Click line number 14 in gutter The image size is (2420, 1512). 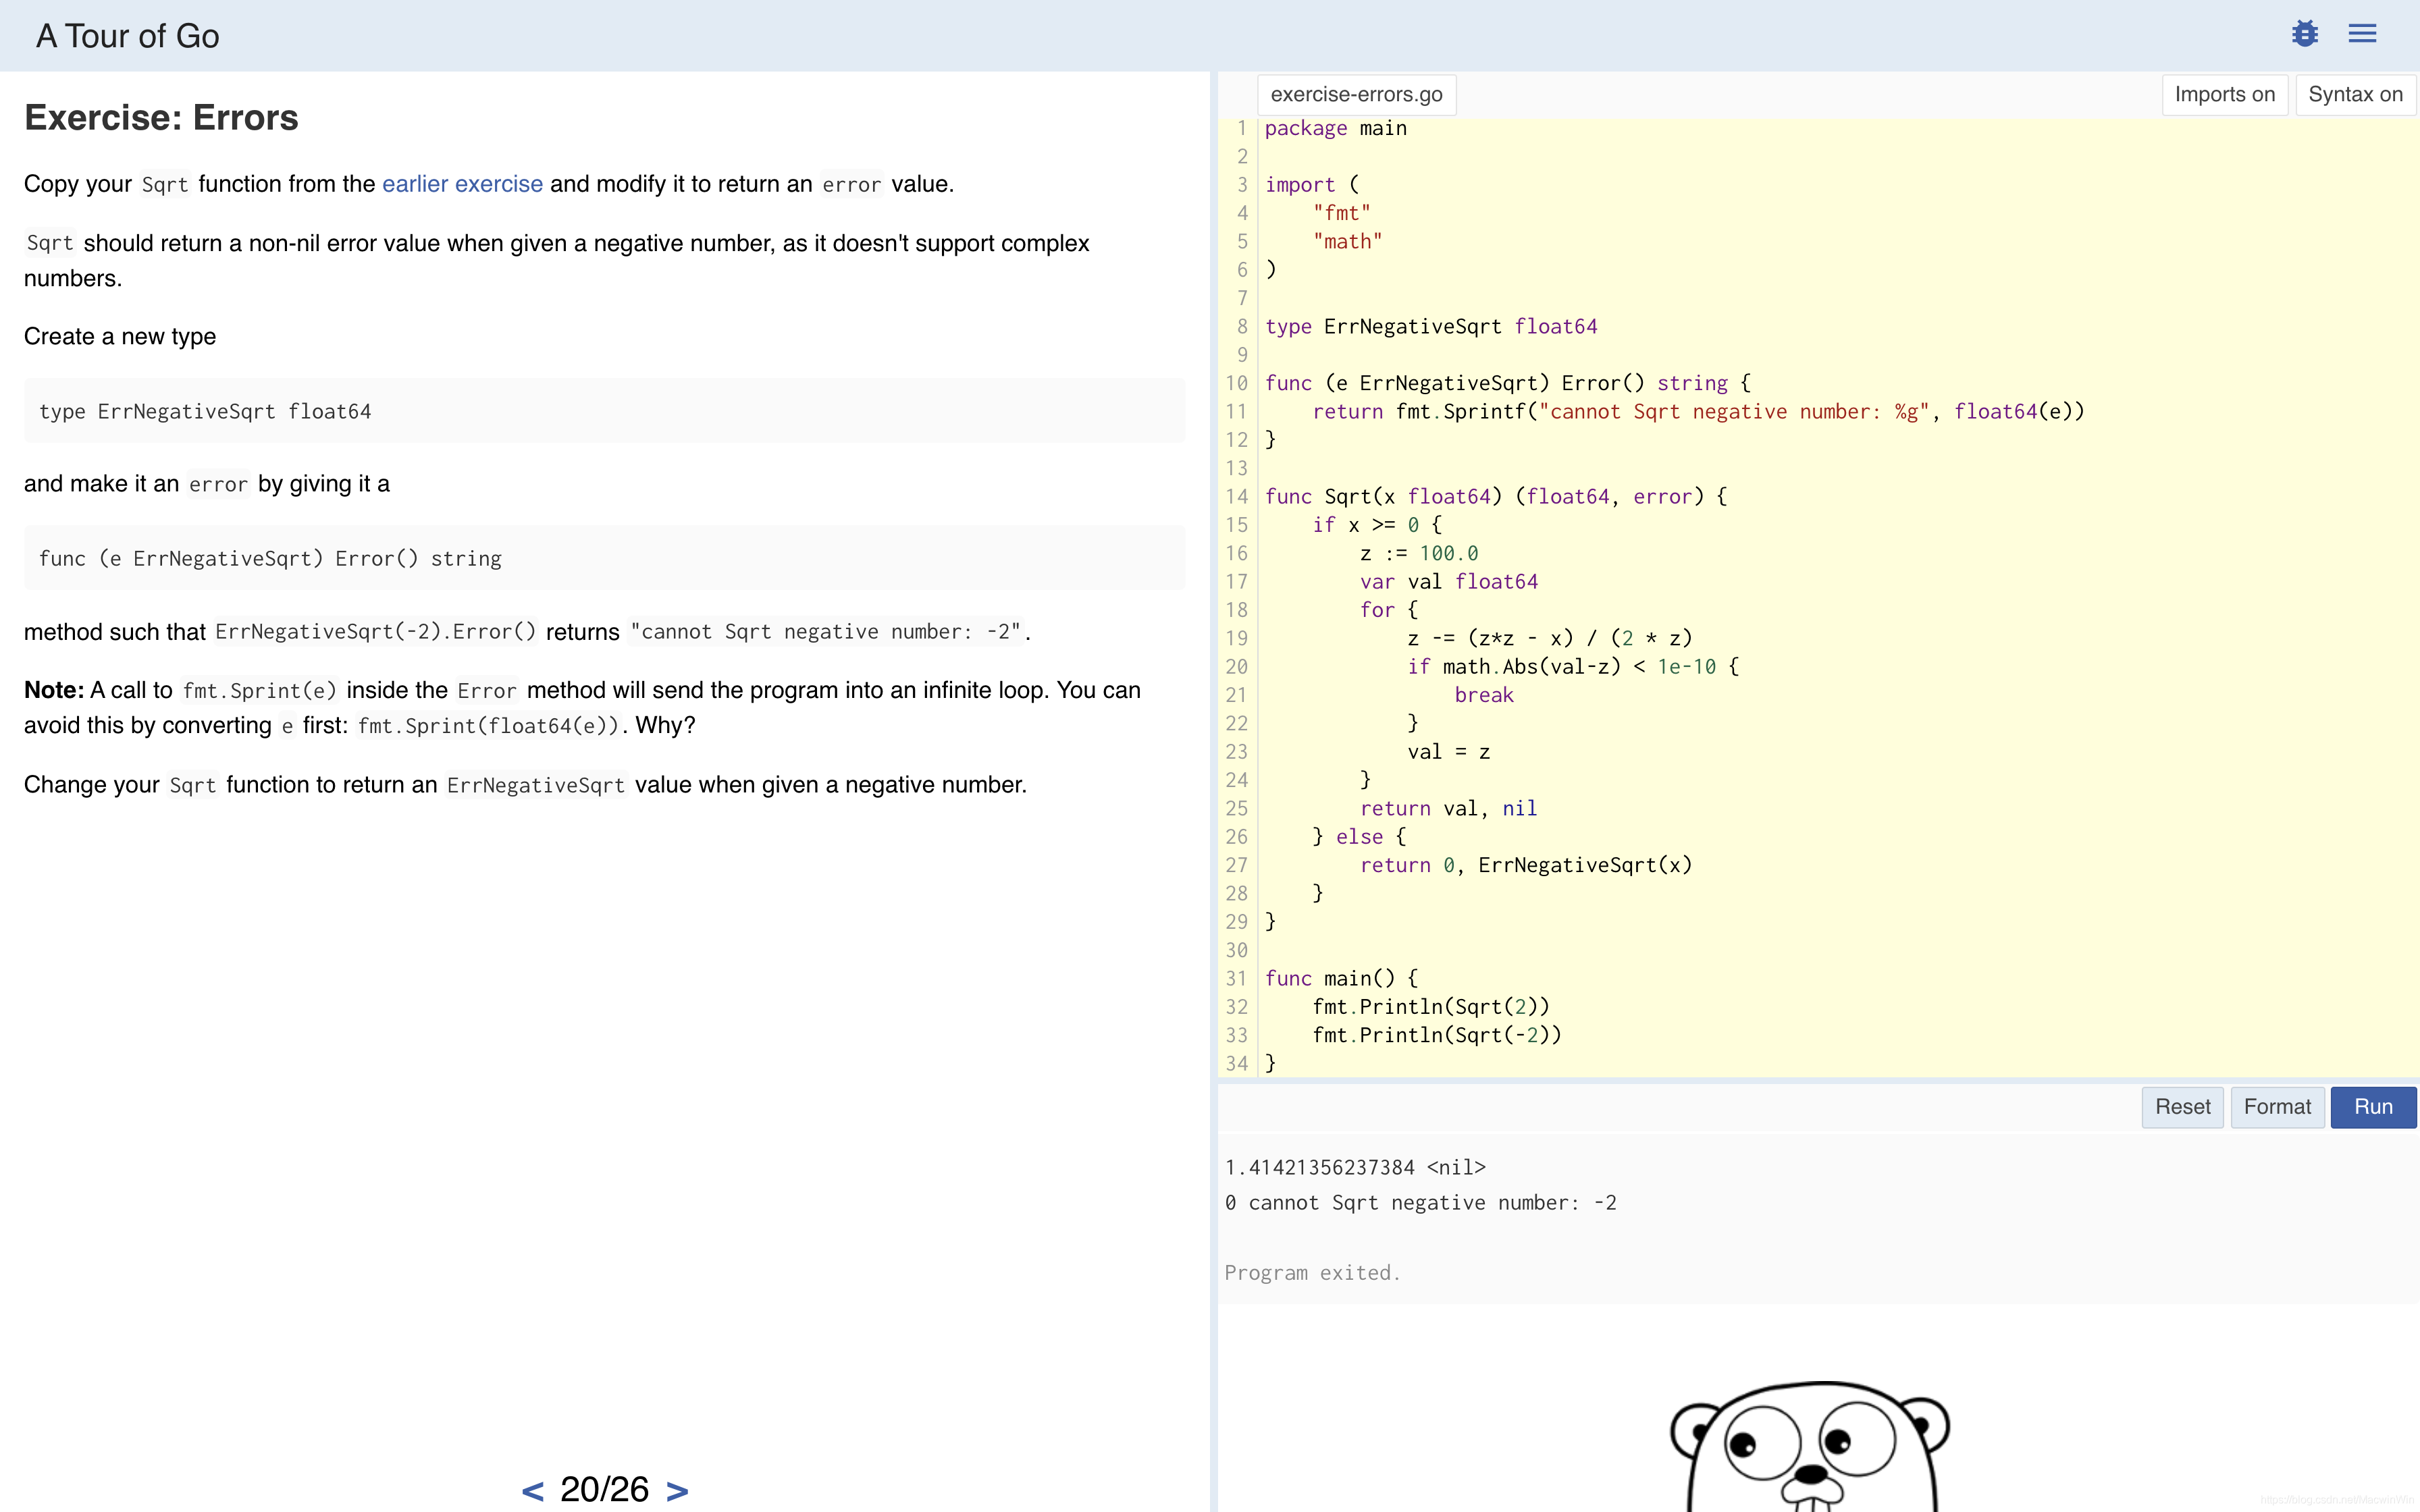(1237, 497)
